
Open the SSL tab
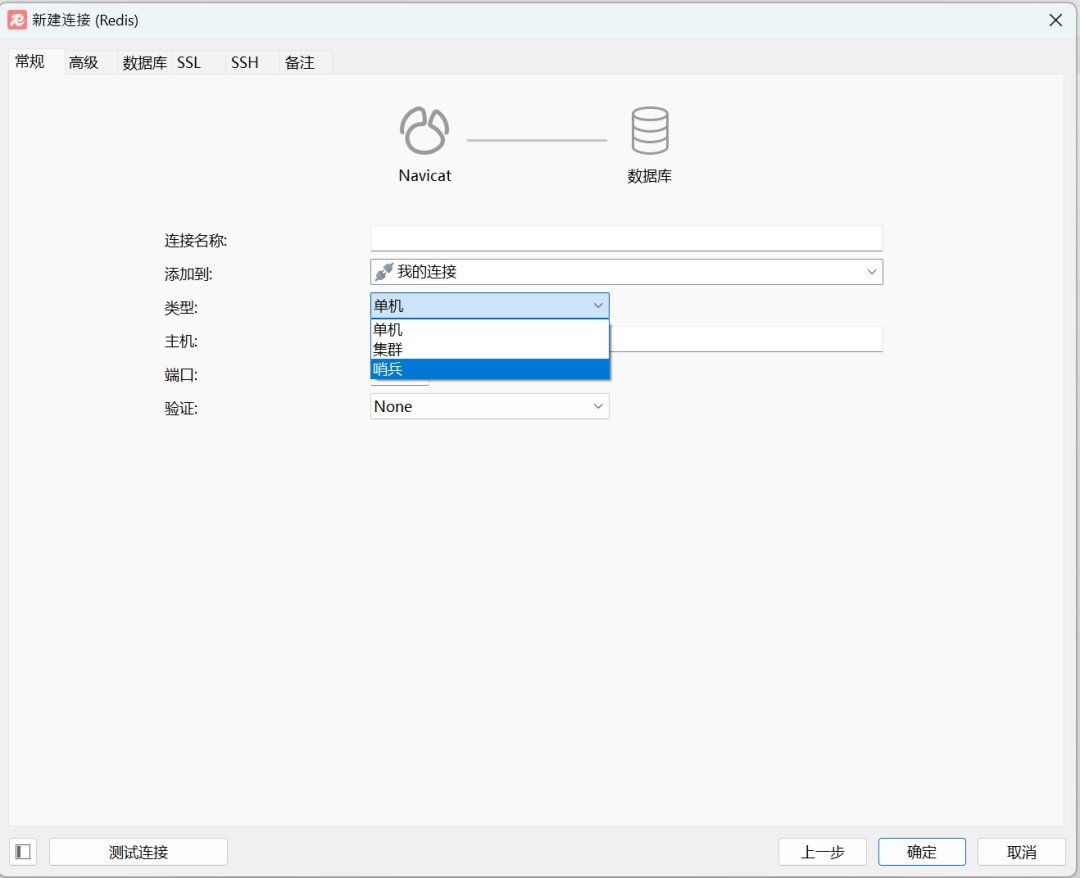click(189, 62)
